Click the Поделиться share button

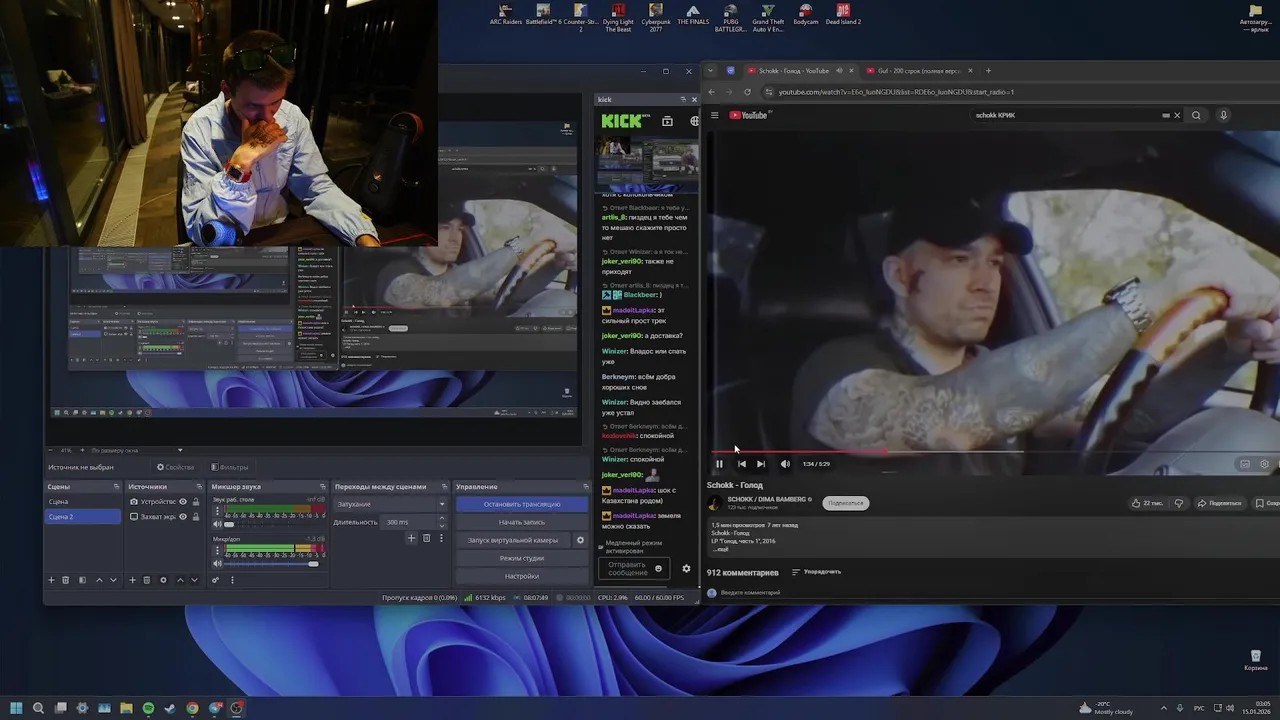1220,503
